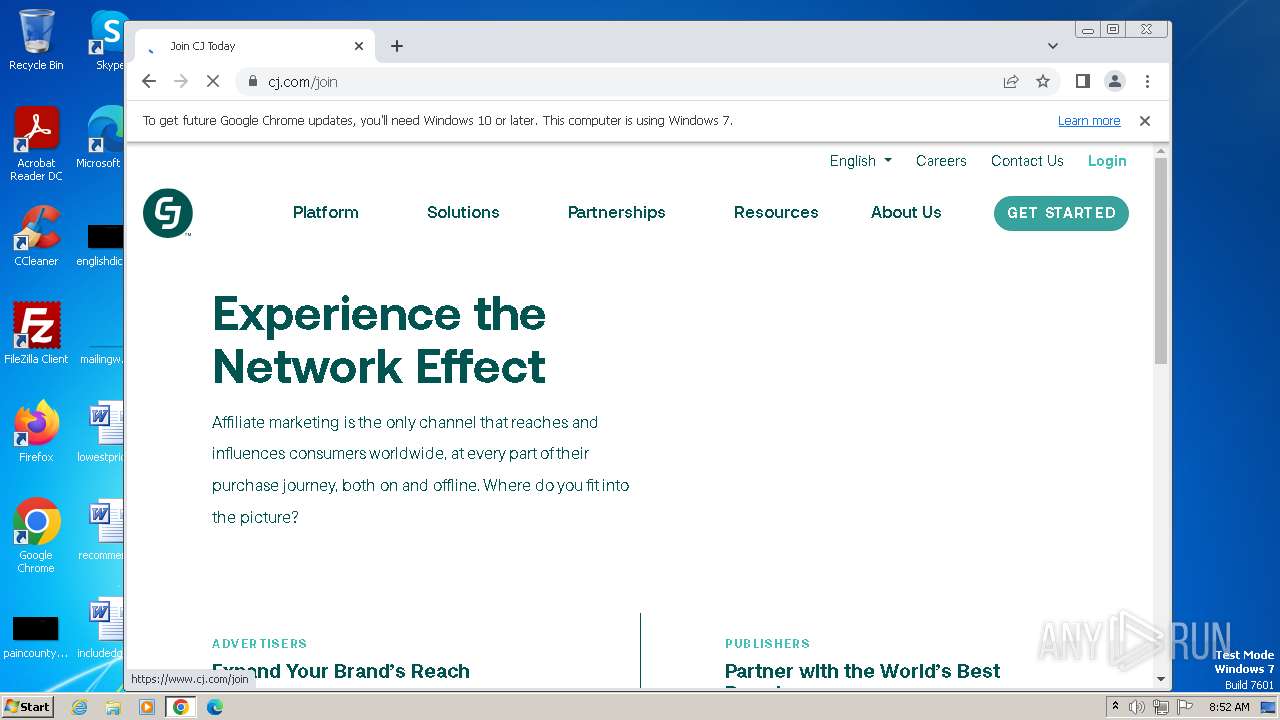The image size is (1280, 720).
Task: Open the Windows Start menu
Action: (x=28, y=707)
